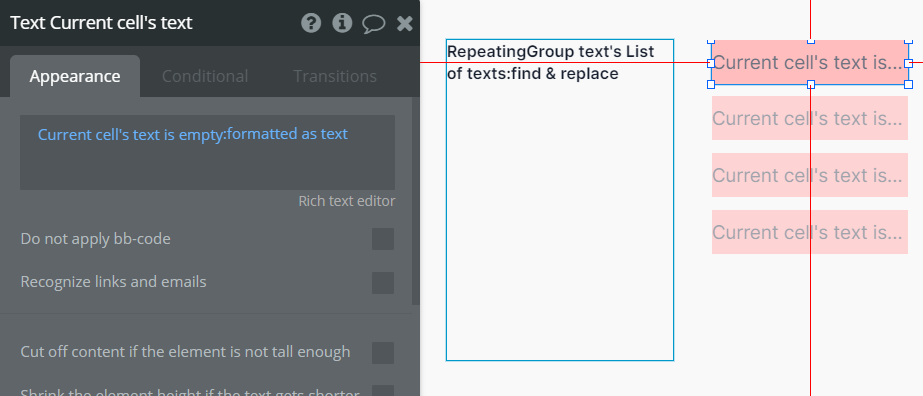Switch to the Conditional tab

tap(205, 76)
